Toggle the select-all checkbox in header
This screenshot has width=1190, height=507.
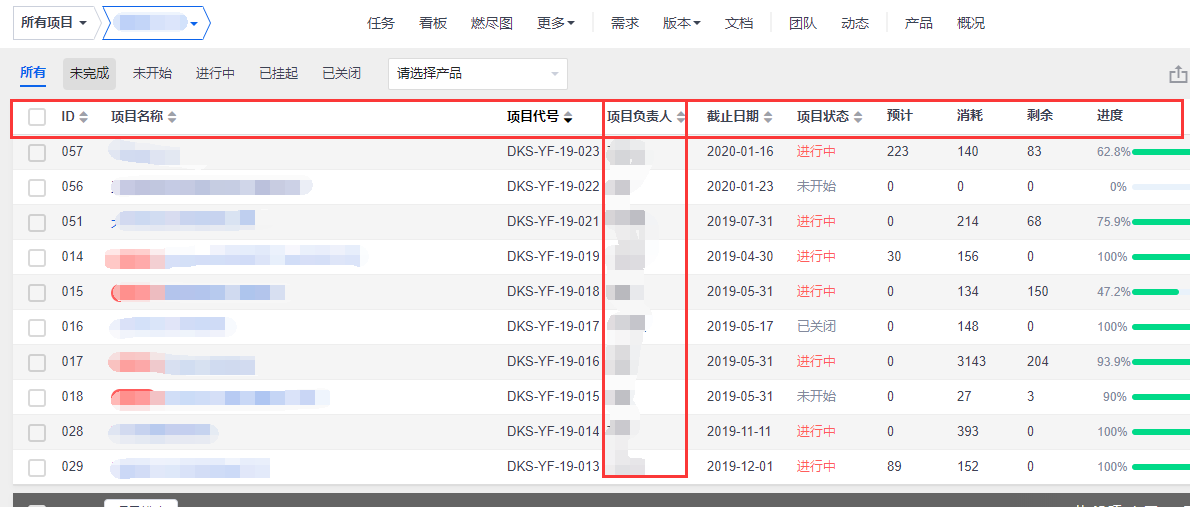[x=37, y=117]
